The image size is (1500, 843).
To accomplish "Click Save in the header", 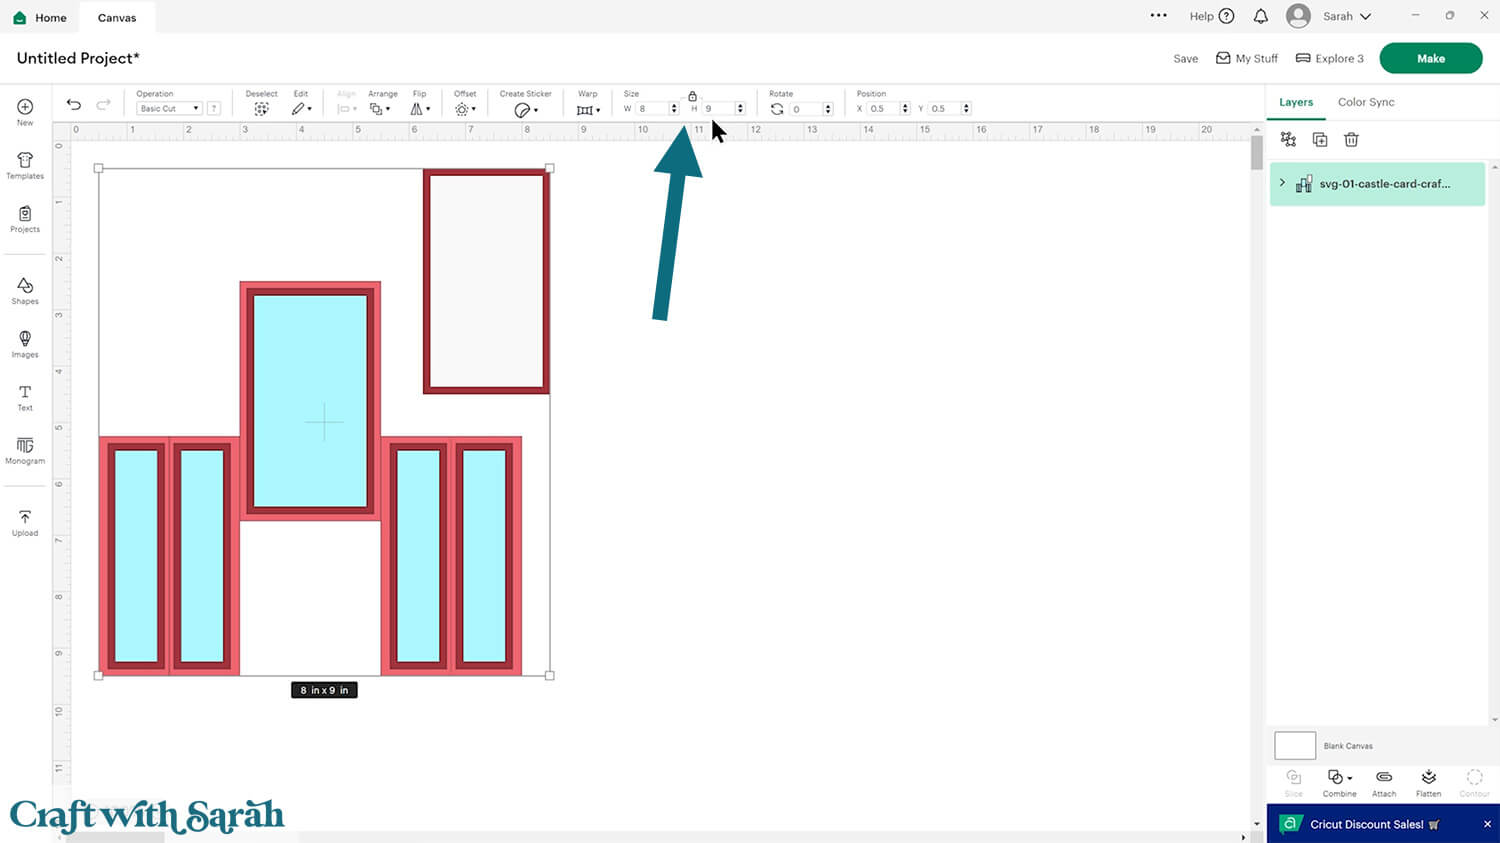I will 1185,59.
